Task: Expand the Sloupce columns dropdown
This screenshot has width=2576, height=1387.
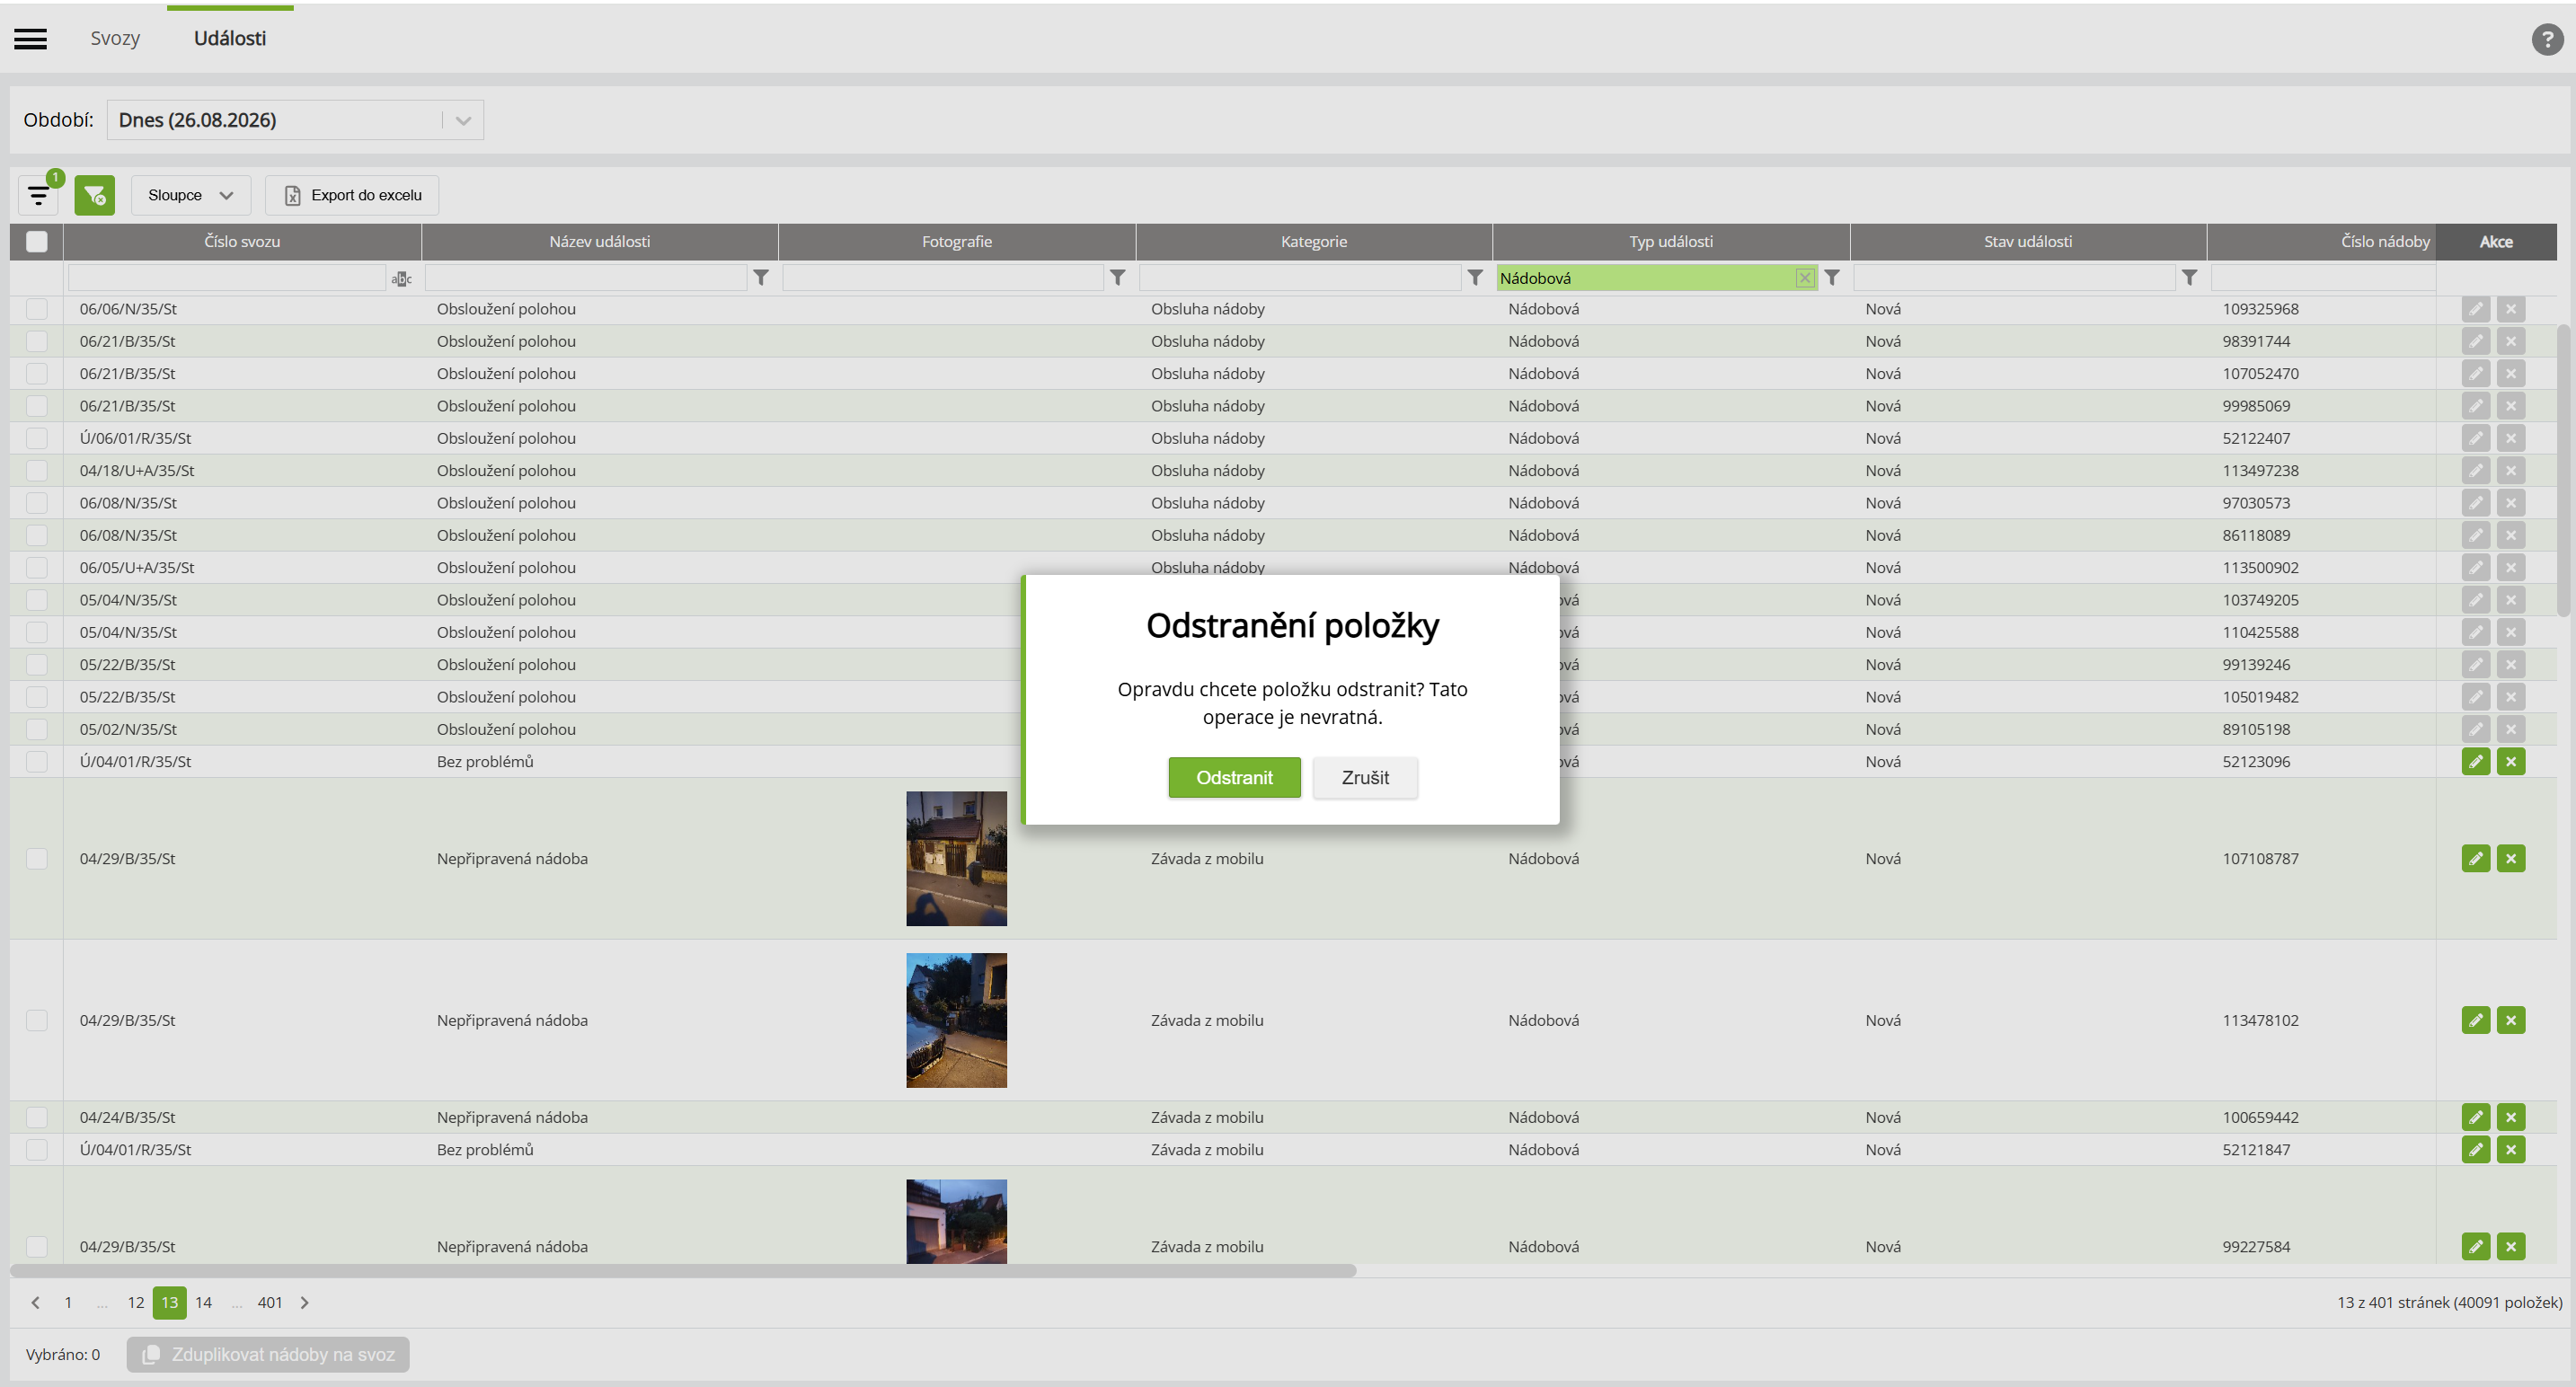Action: pyautogui.click(x=190, y=195)
